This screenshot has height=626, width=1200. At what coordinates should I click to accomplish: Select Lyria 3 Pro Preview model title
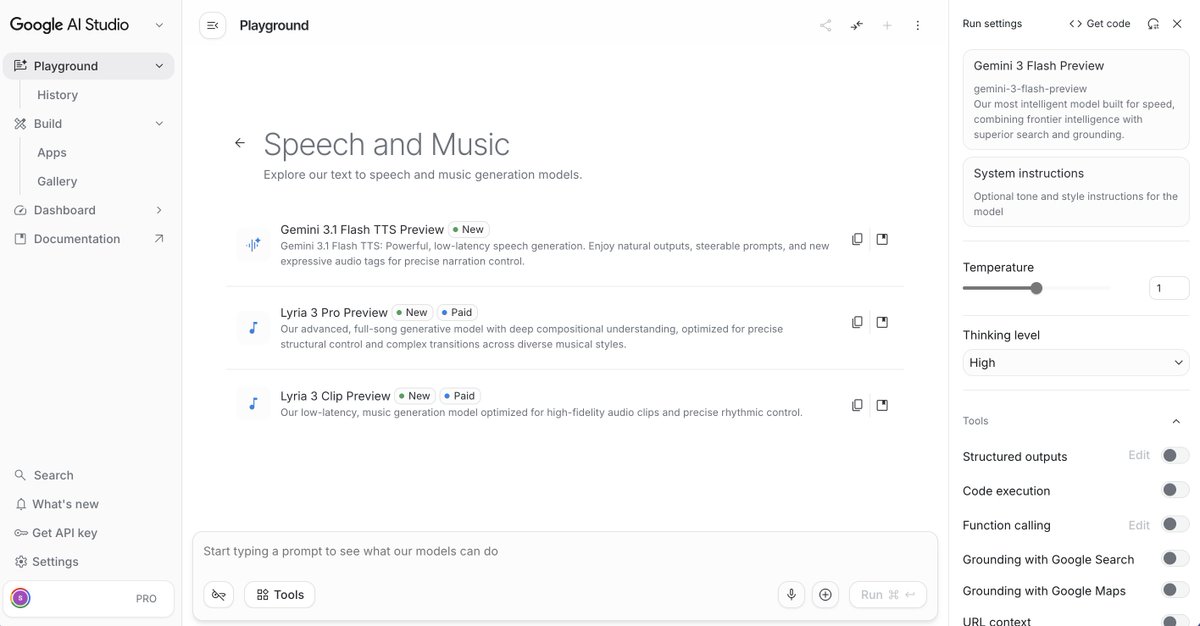tap(334, 312)
